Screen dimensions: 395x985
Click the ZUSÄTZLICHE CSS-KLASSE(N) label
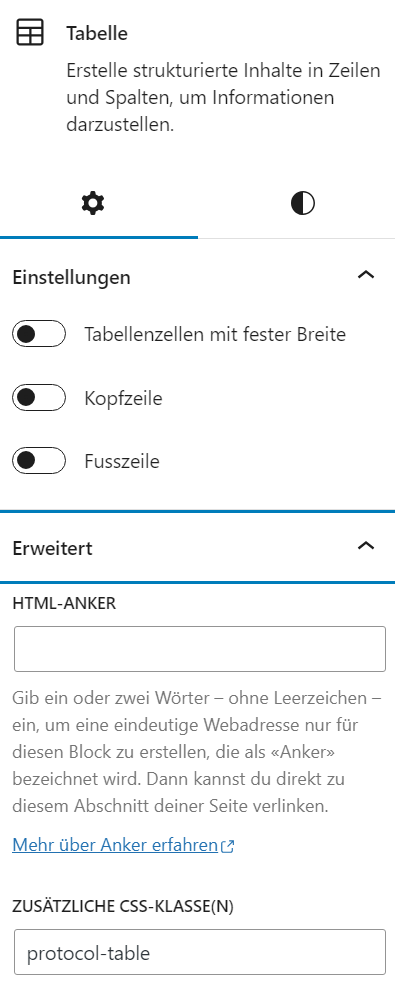123,906
